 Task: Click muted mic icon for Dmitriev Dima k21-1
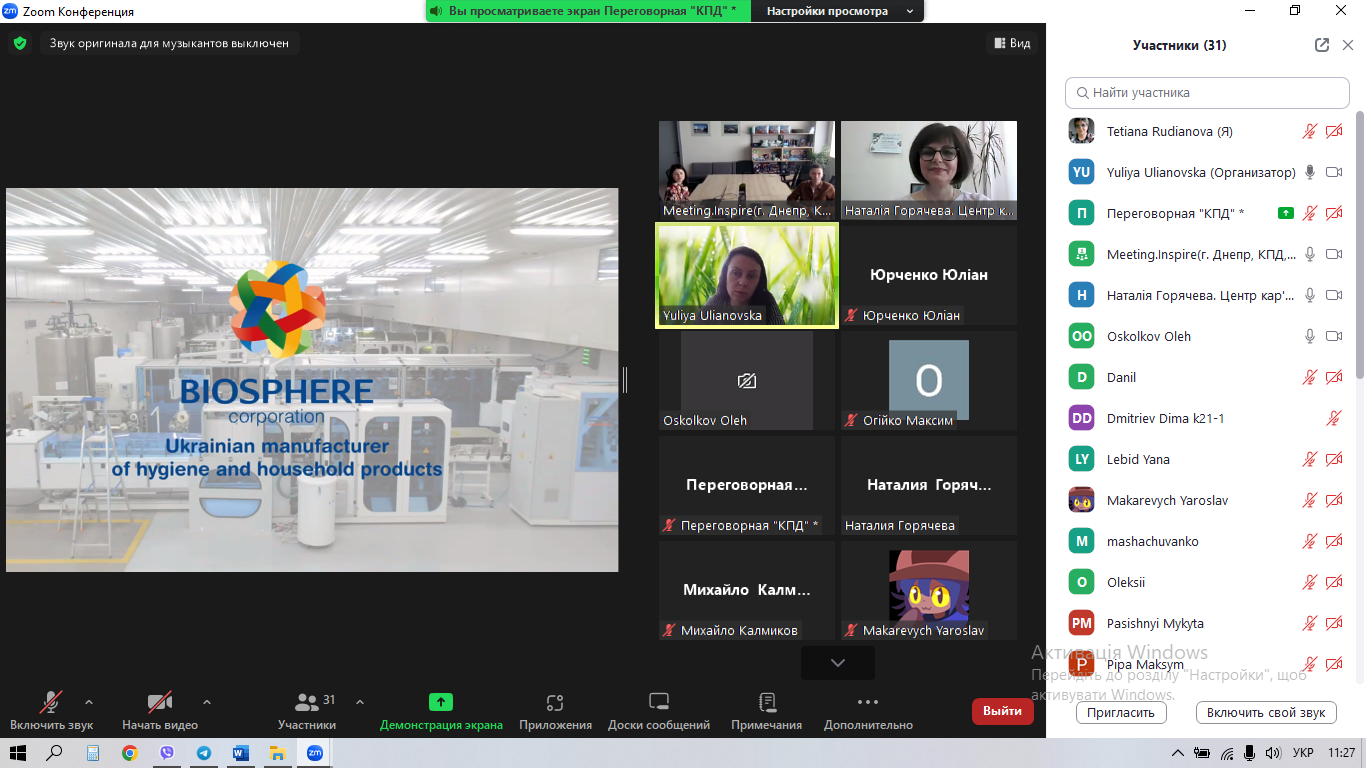[1334, 418]
